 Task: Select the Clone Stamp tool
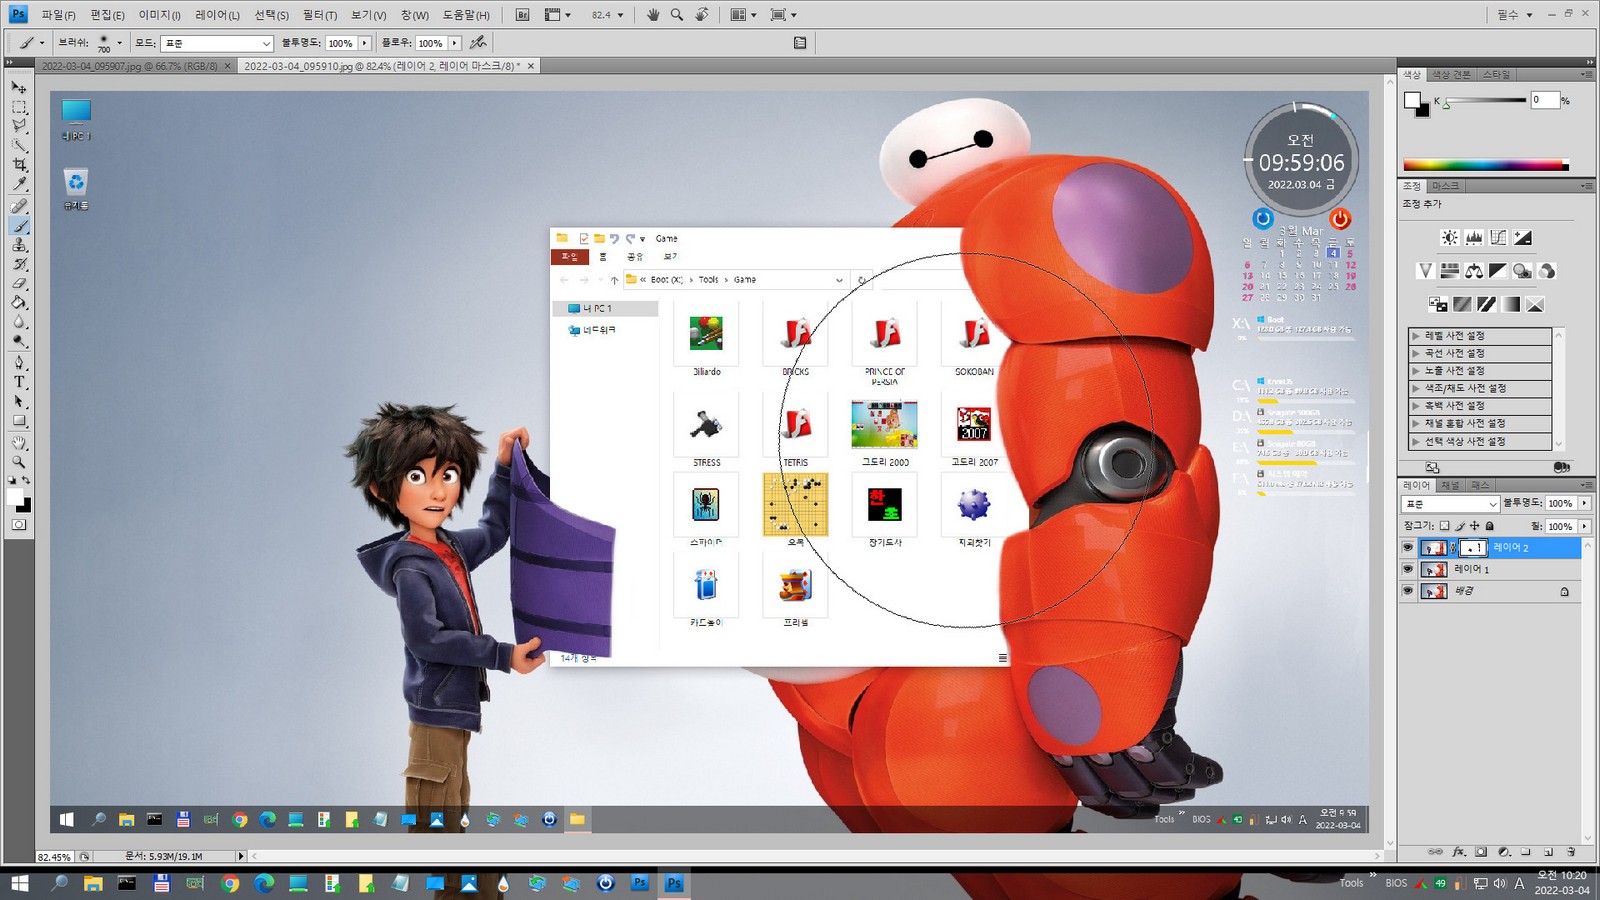pyautogui.click(x=19, y=245)
